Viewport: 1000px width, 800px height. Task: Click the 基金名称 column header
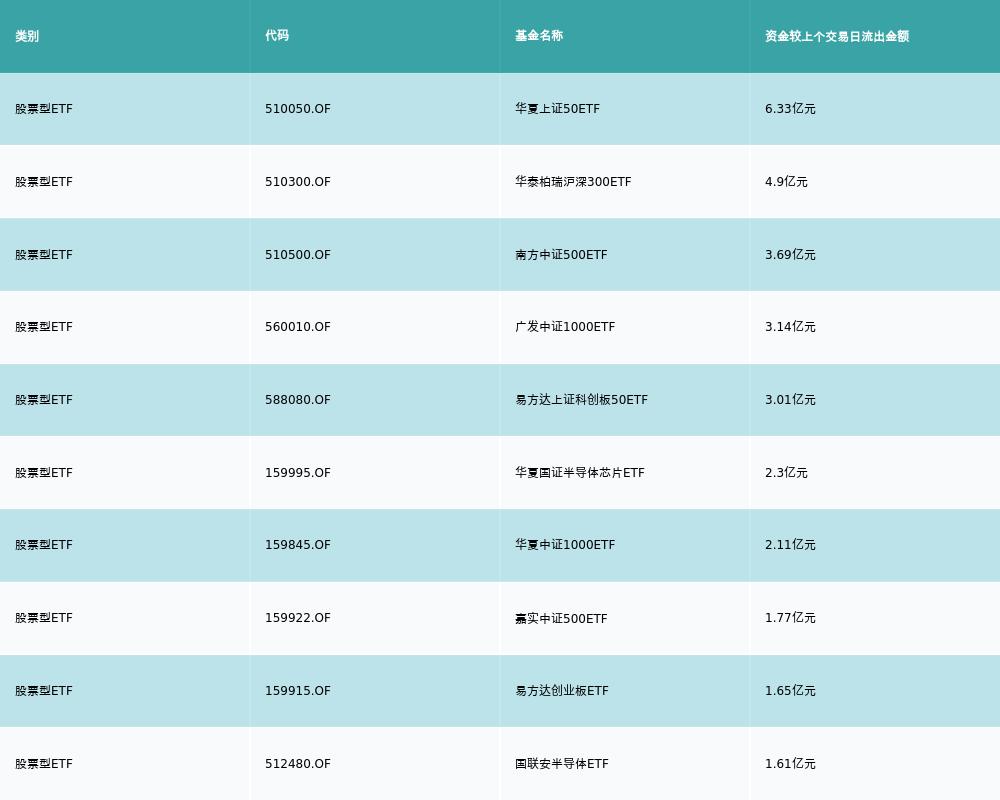539,36
